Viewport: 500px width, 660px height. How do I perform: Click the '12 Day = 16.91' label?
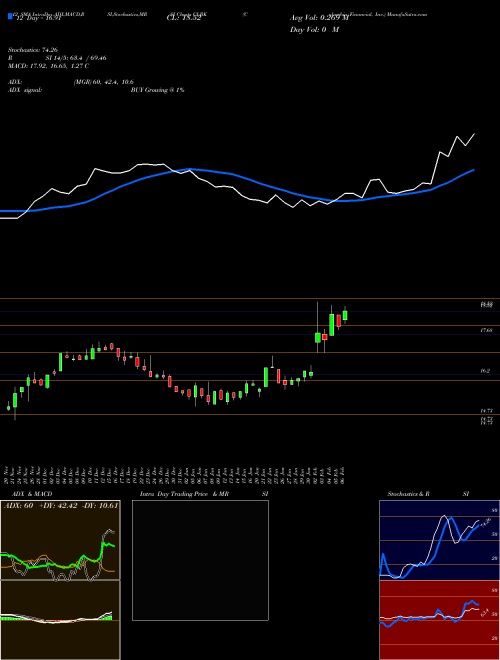tap(37, 18)
